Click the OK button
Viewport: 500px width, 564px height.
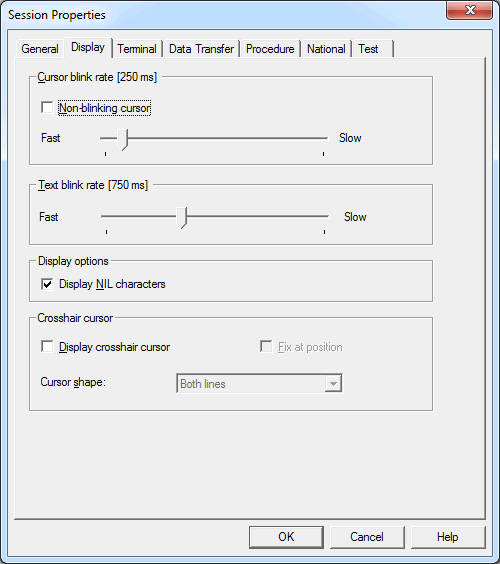pyautogui.click(x=286, y=537)
